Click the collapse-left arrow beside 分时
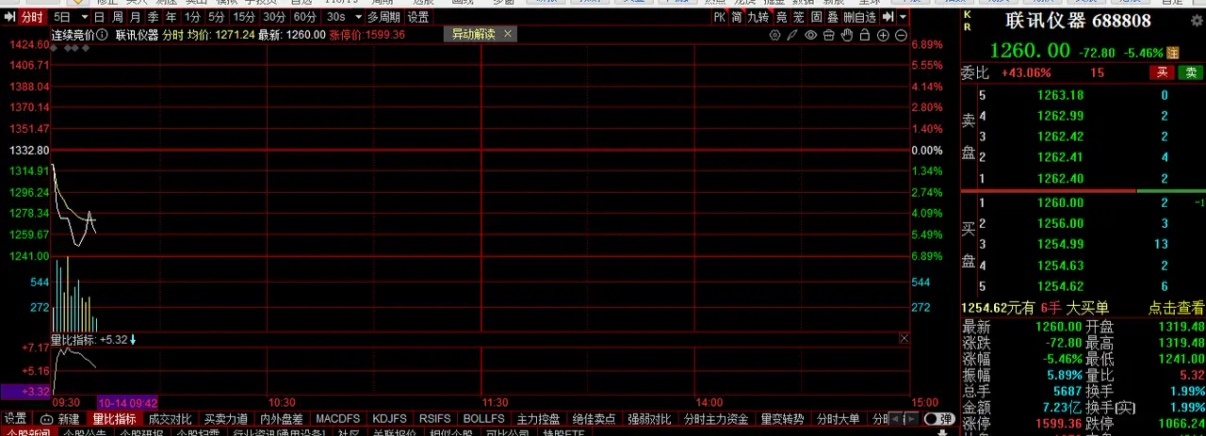The image size is (1206, 436). pyautogui.click(x=9, y=17)
